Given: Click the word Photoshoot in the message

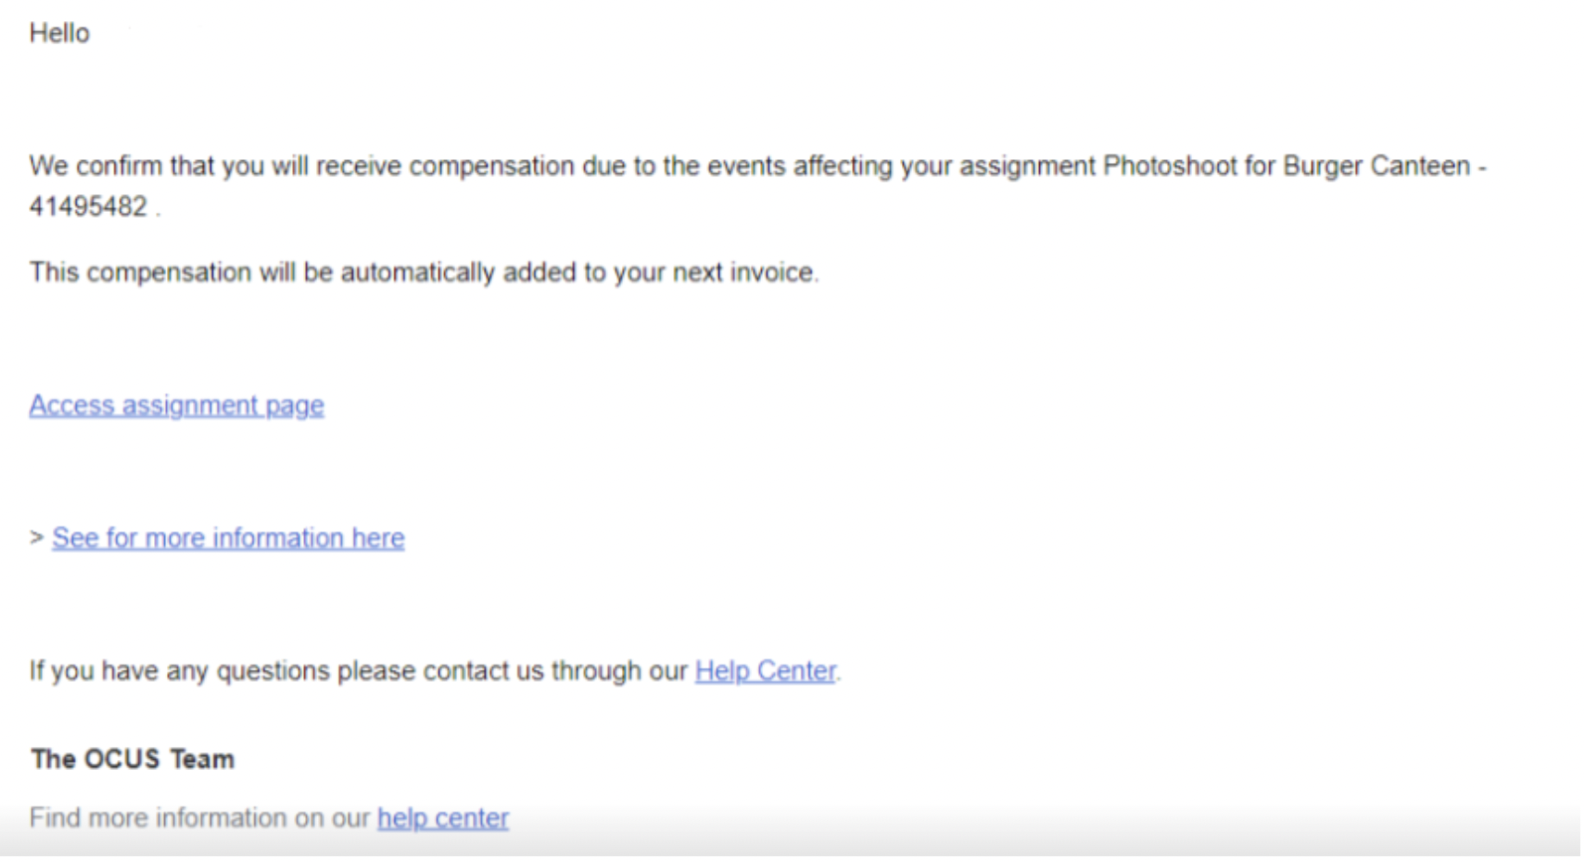Looking at the screenshot, I should tap(1170, 166).
